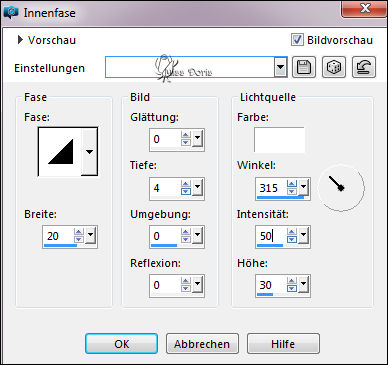Click the Innenfase dialog app icon

(x=11, y=12)
